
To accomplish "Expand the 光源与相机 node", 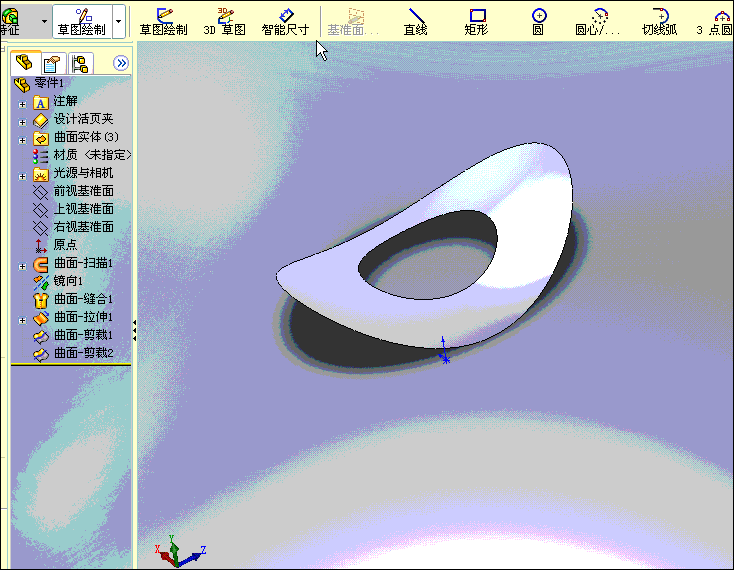I will [22, 176].
